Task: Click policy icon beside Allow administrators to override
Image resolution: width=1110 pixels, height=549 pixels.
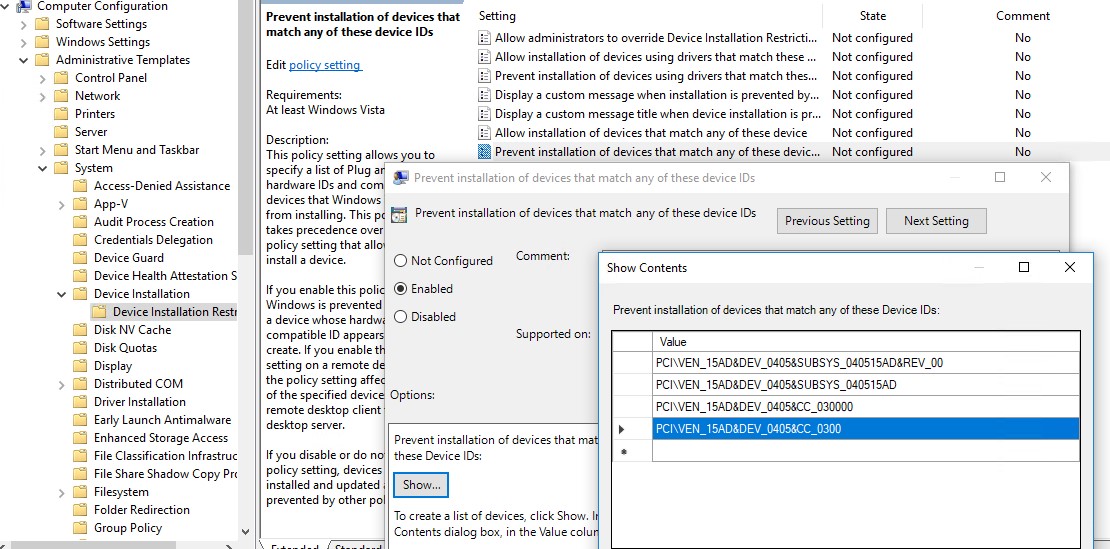Action: tap(485, 38)
